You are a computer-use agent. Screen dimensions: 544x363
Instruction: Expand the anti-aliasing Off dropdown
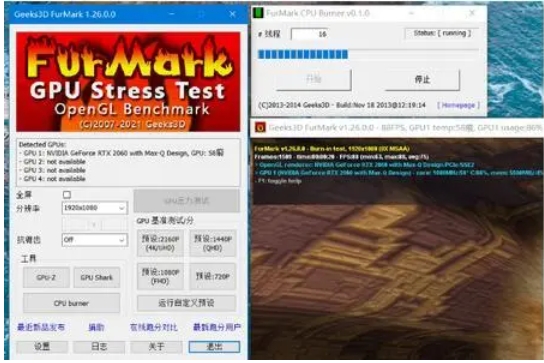click(95, 240)
